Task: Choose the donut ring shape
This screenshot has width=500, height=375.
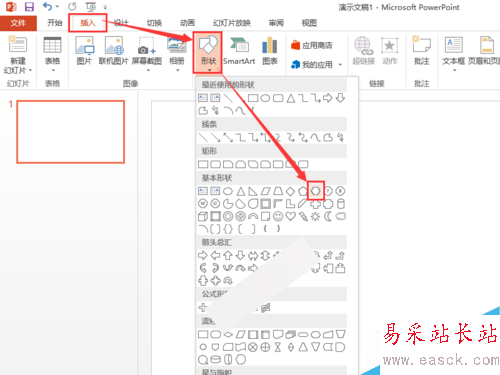Action: (228, 217)
